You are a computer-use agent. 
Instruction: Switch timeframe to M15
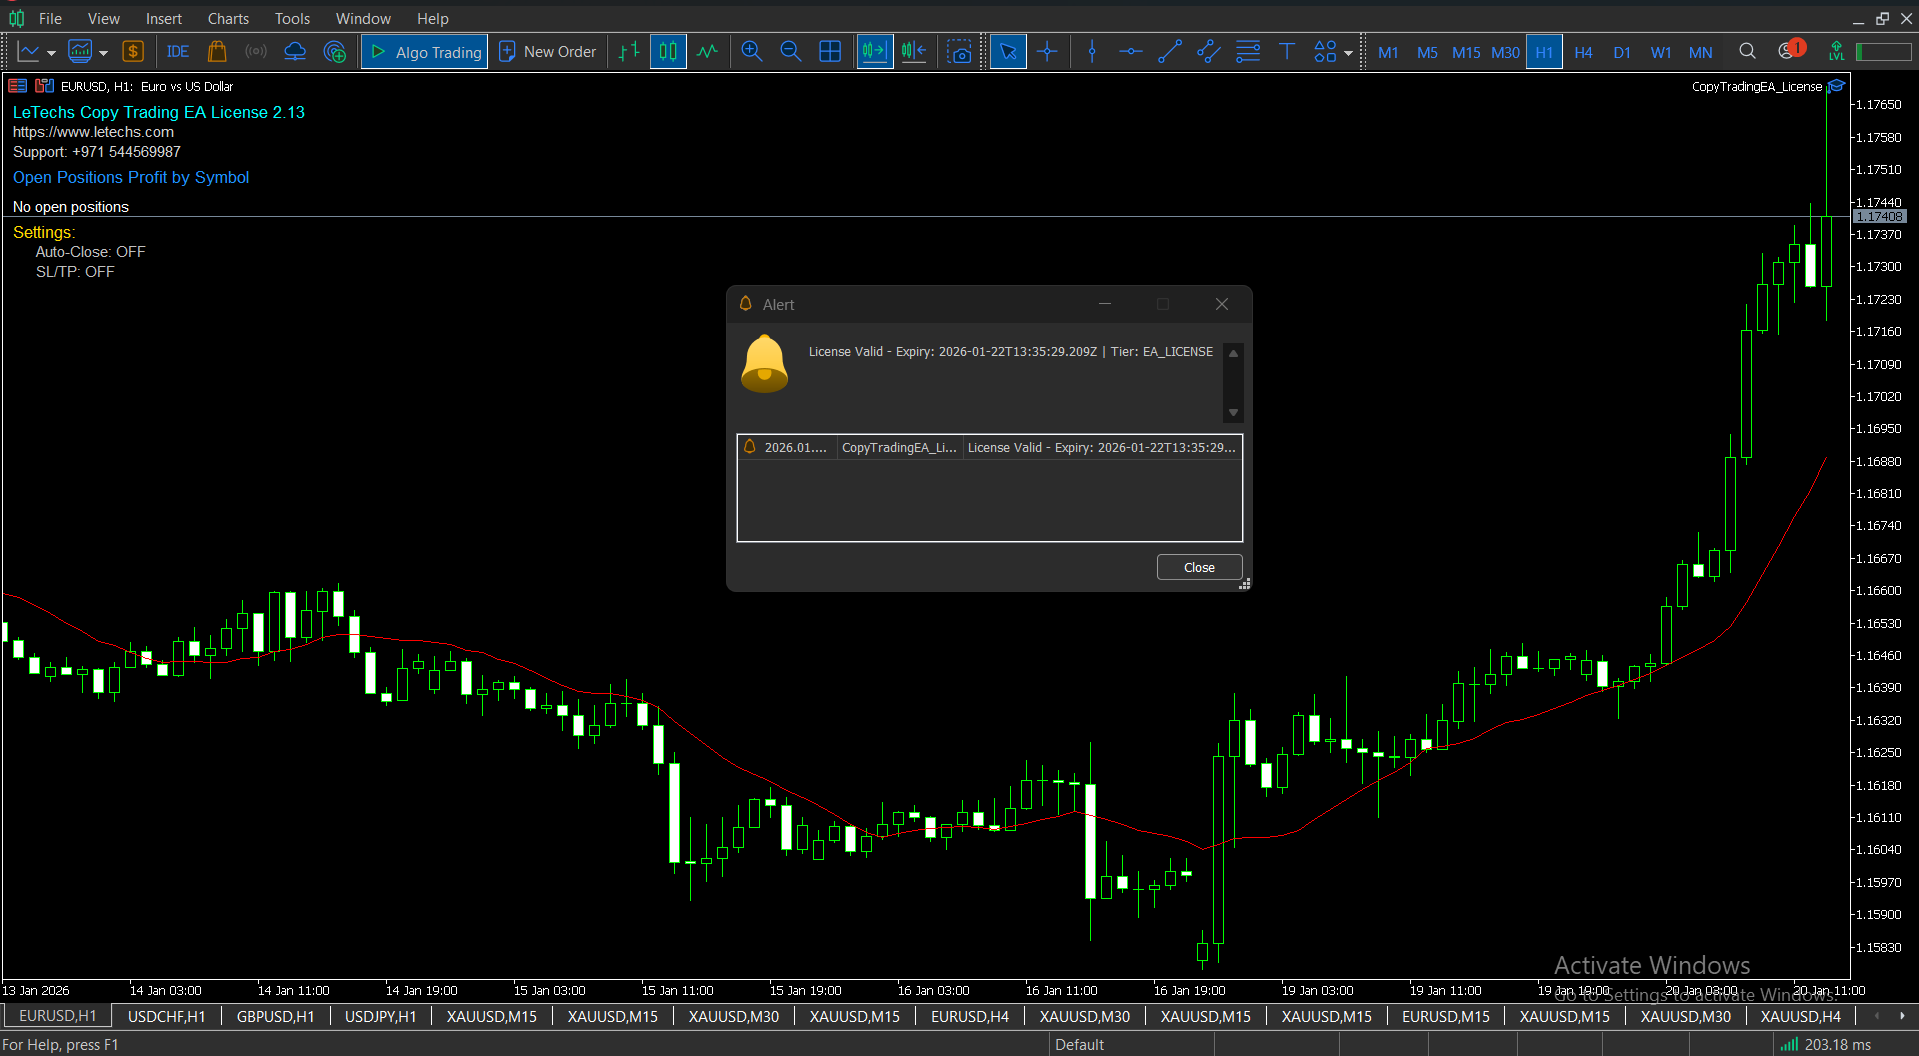coord(1466,52)
